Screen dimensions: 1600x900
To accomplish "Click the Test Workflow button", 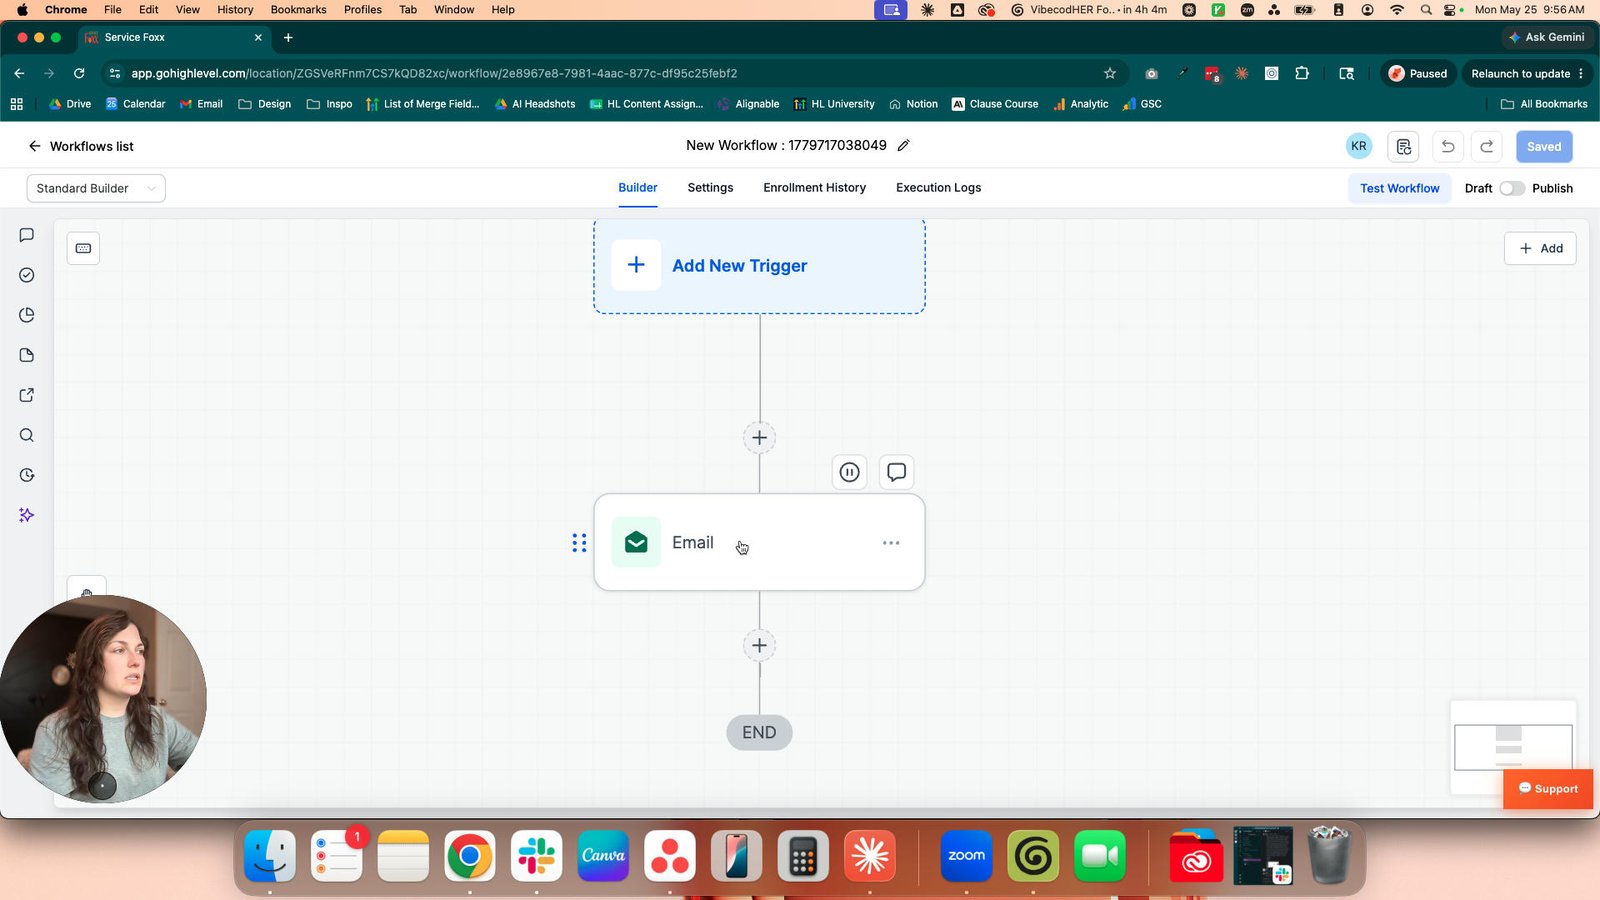I will point(1399,188).
